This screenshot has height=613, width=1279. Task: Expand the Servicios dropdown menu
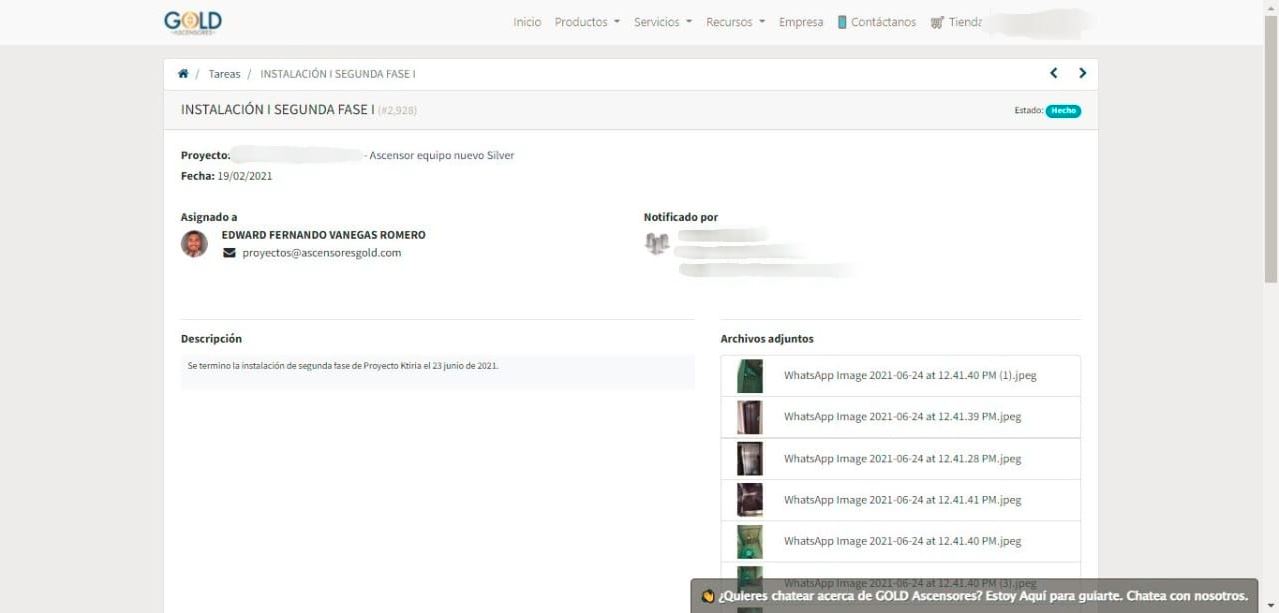point(663,22)
